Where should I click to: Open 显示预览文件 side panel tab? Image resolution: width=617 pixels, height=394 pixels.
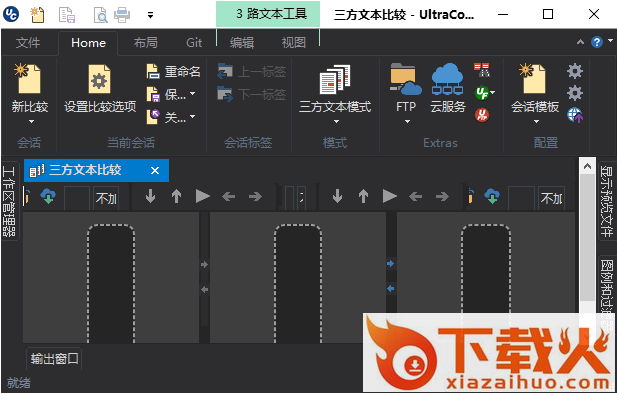tap(607, 201)
